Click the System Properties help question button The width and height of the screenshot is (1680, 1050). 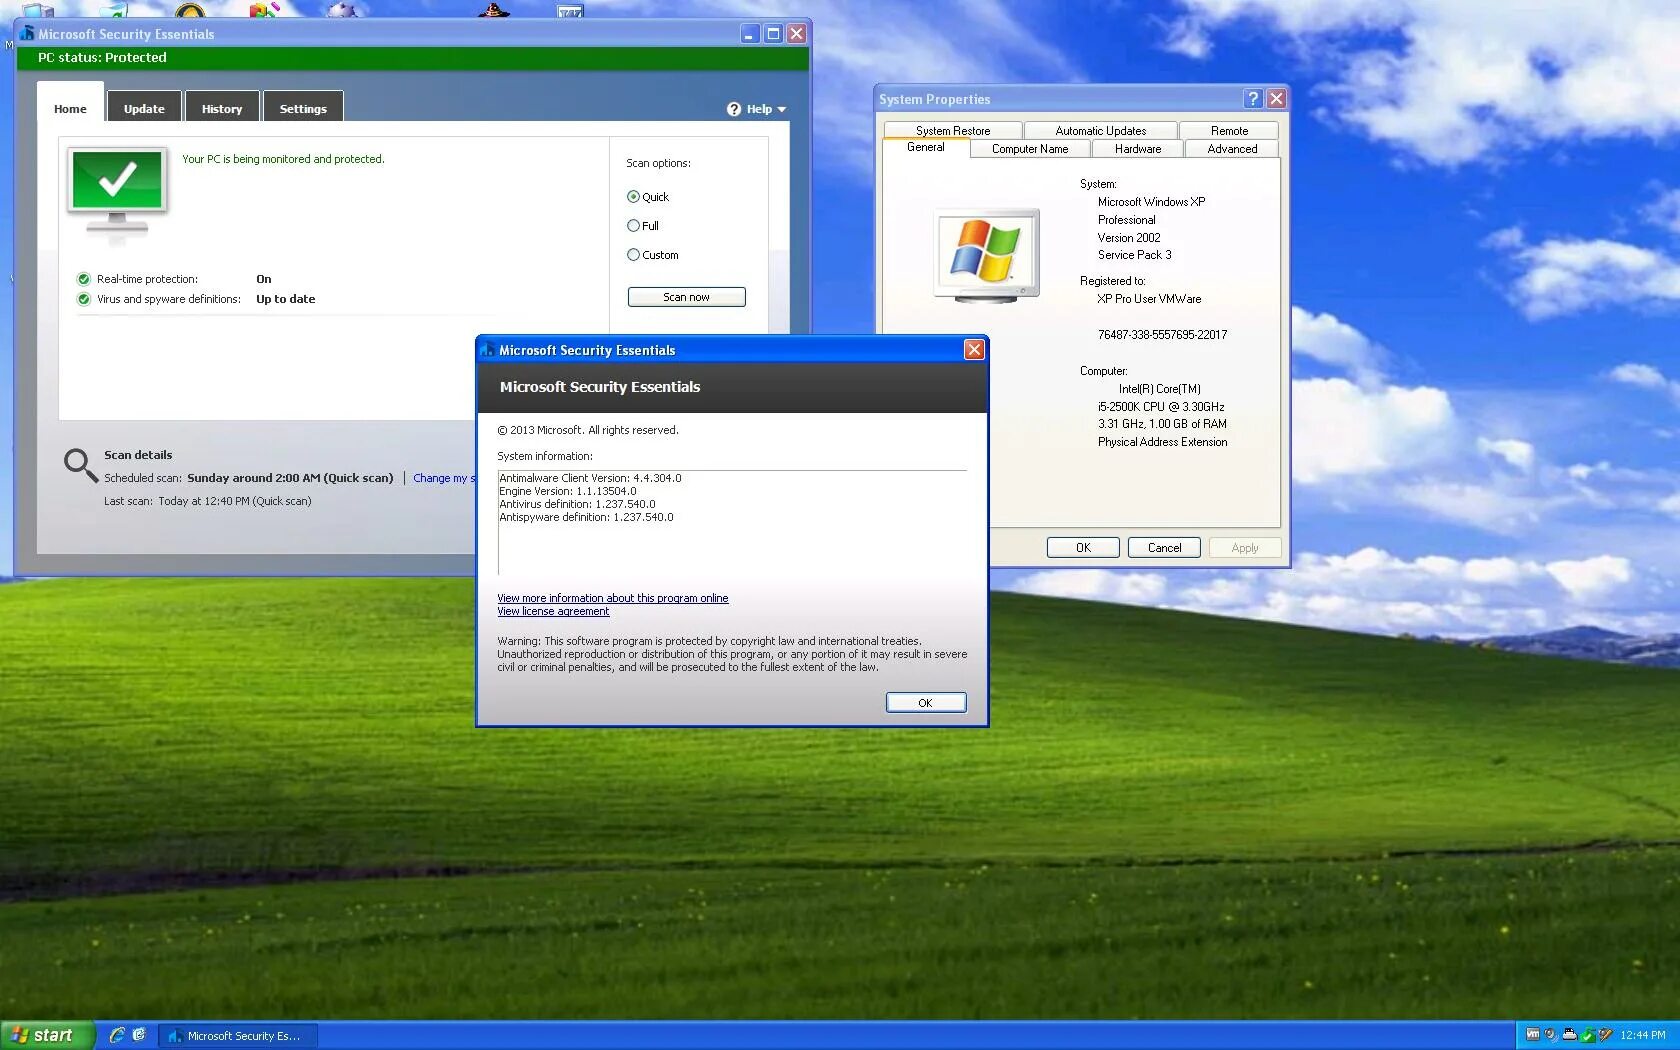[1253, 98]
